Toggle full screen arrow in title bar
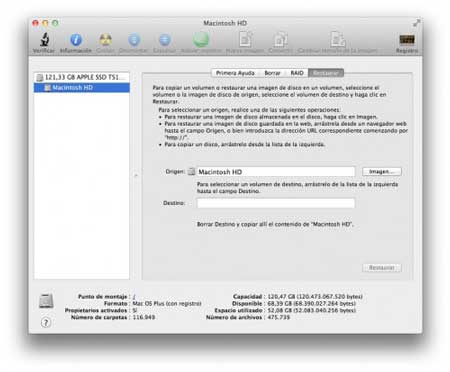 point(416,23)
